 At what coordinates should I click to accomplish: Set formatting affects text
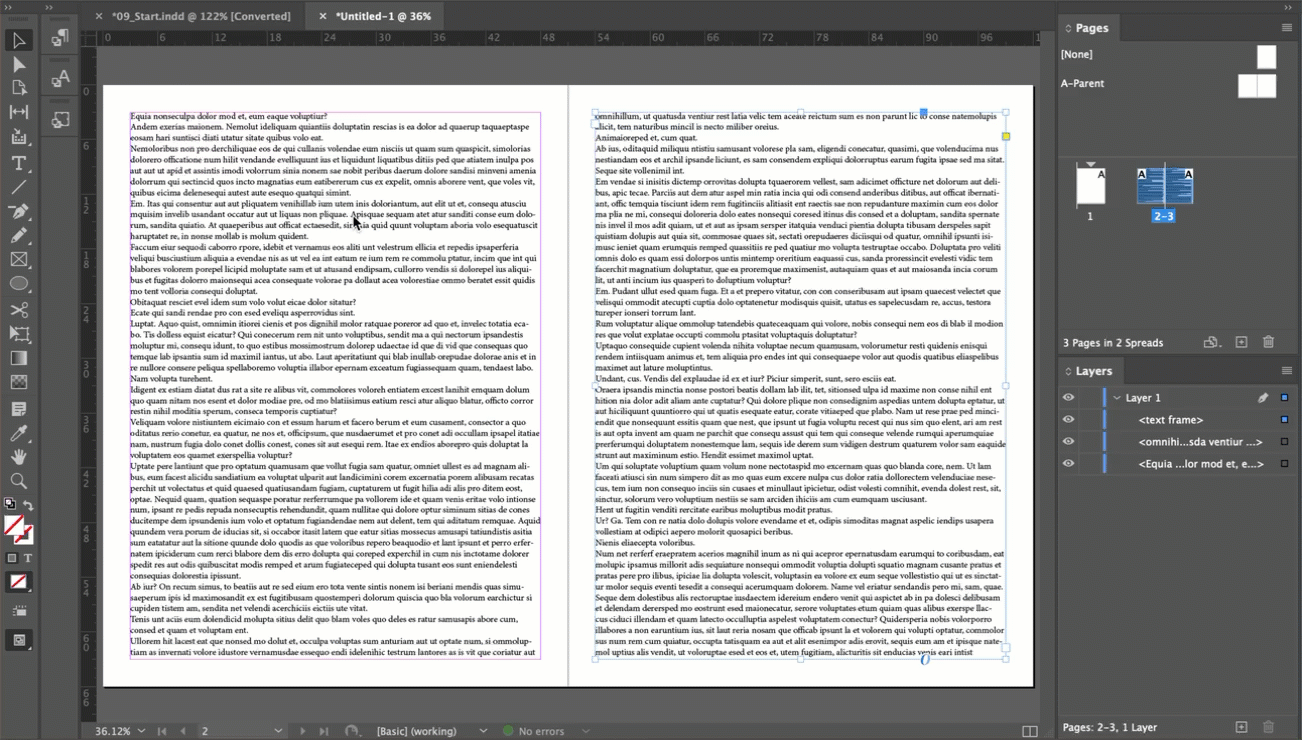click(27, 558)
